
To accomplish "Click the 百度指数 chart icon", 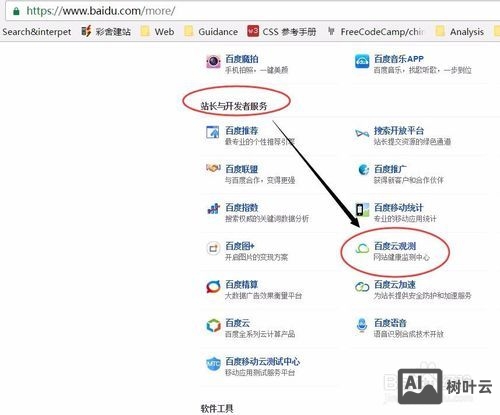I will point(214,209).
